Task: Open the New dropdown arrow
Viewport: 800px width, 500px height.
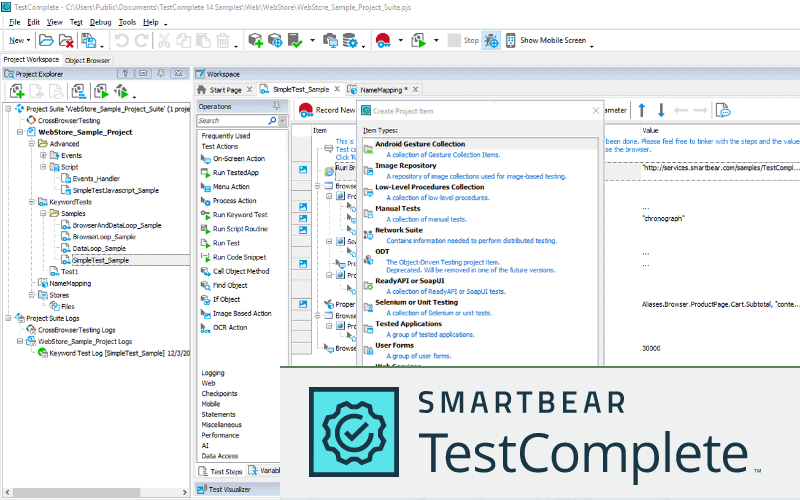Action: pyautogui.click(x=28, y=40)
